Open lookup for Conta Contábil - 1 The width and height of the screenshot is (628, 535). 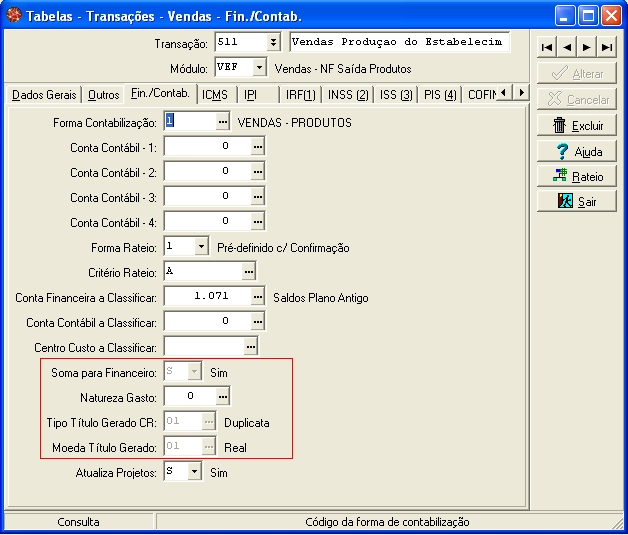[x=258, y=147]
